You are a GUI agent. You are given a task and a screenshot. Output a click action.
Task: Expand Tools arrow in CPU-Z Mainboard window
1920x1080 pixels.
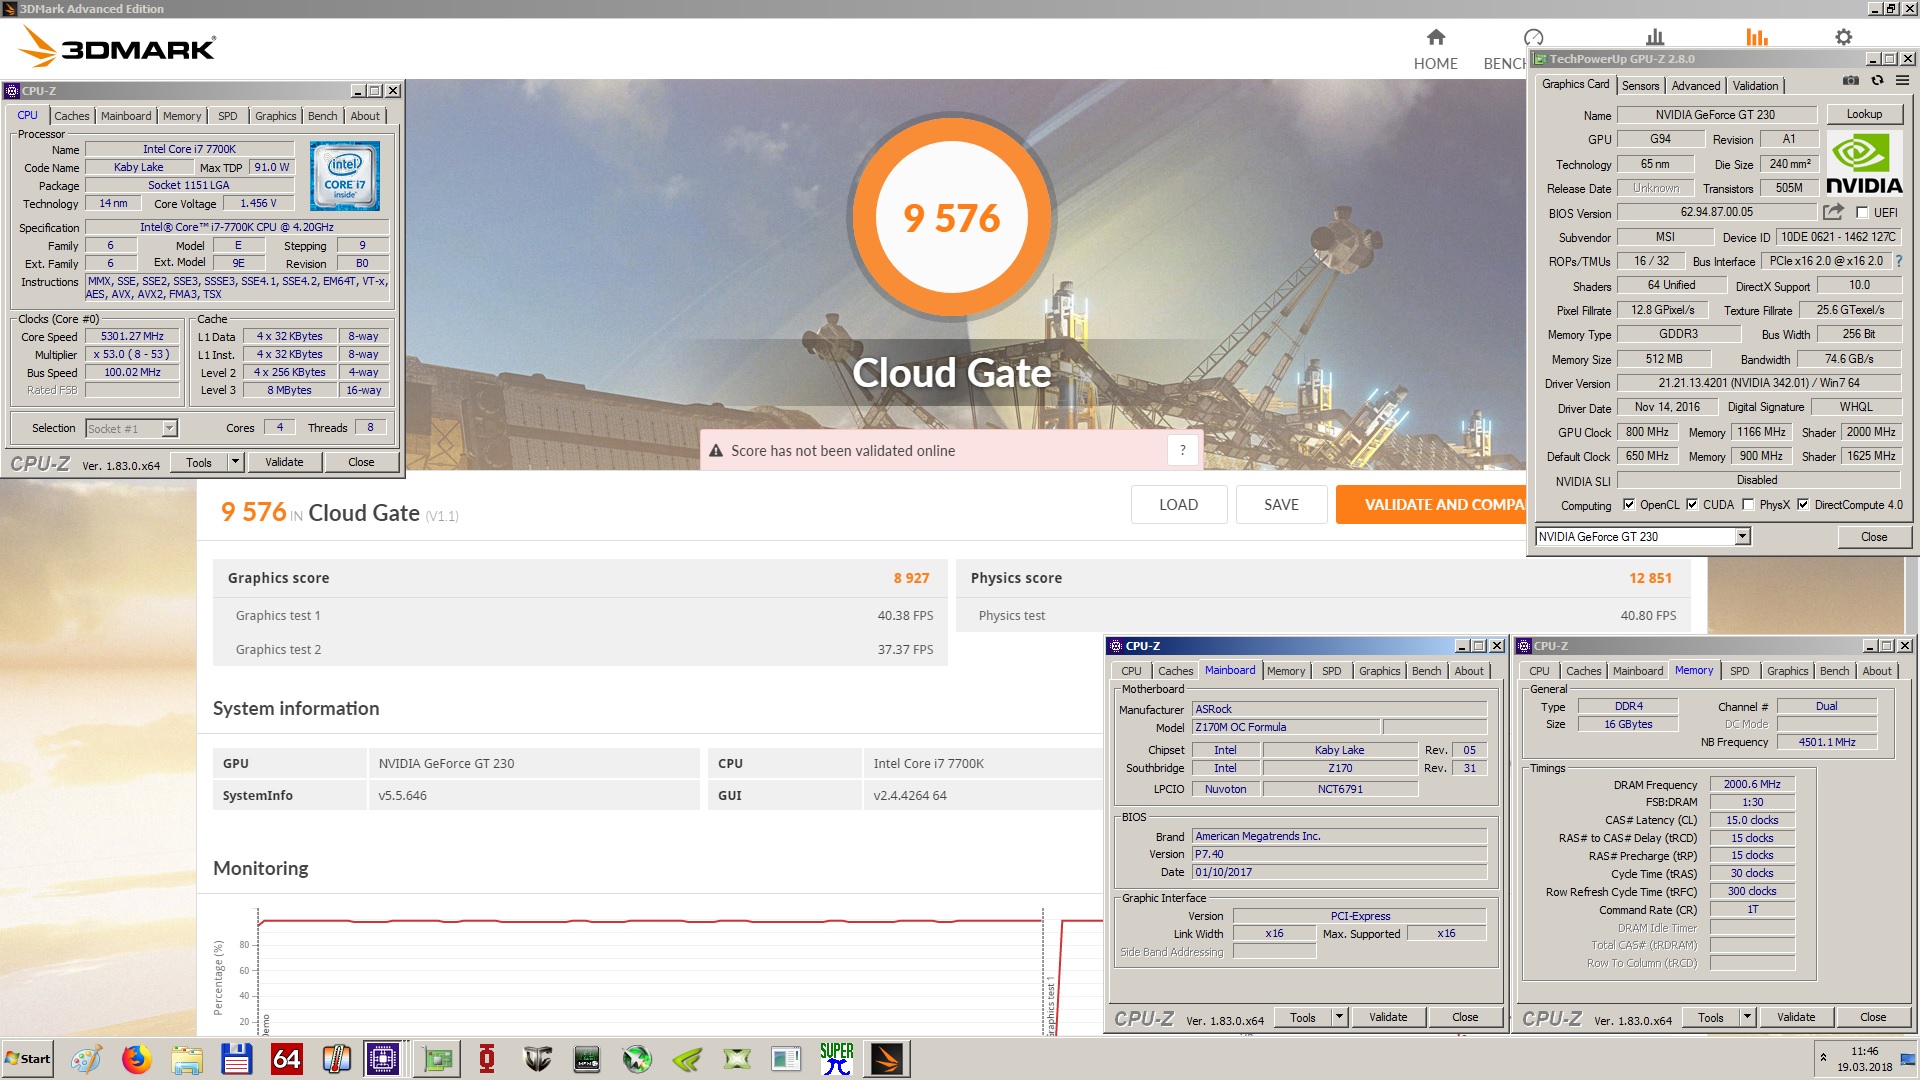[1339, 1018]
